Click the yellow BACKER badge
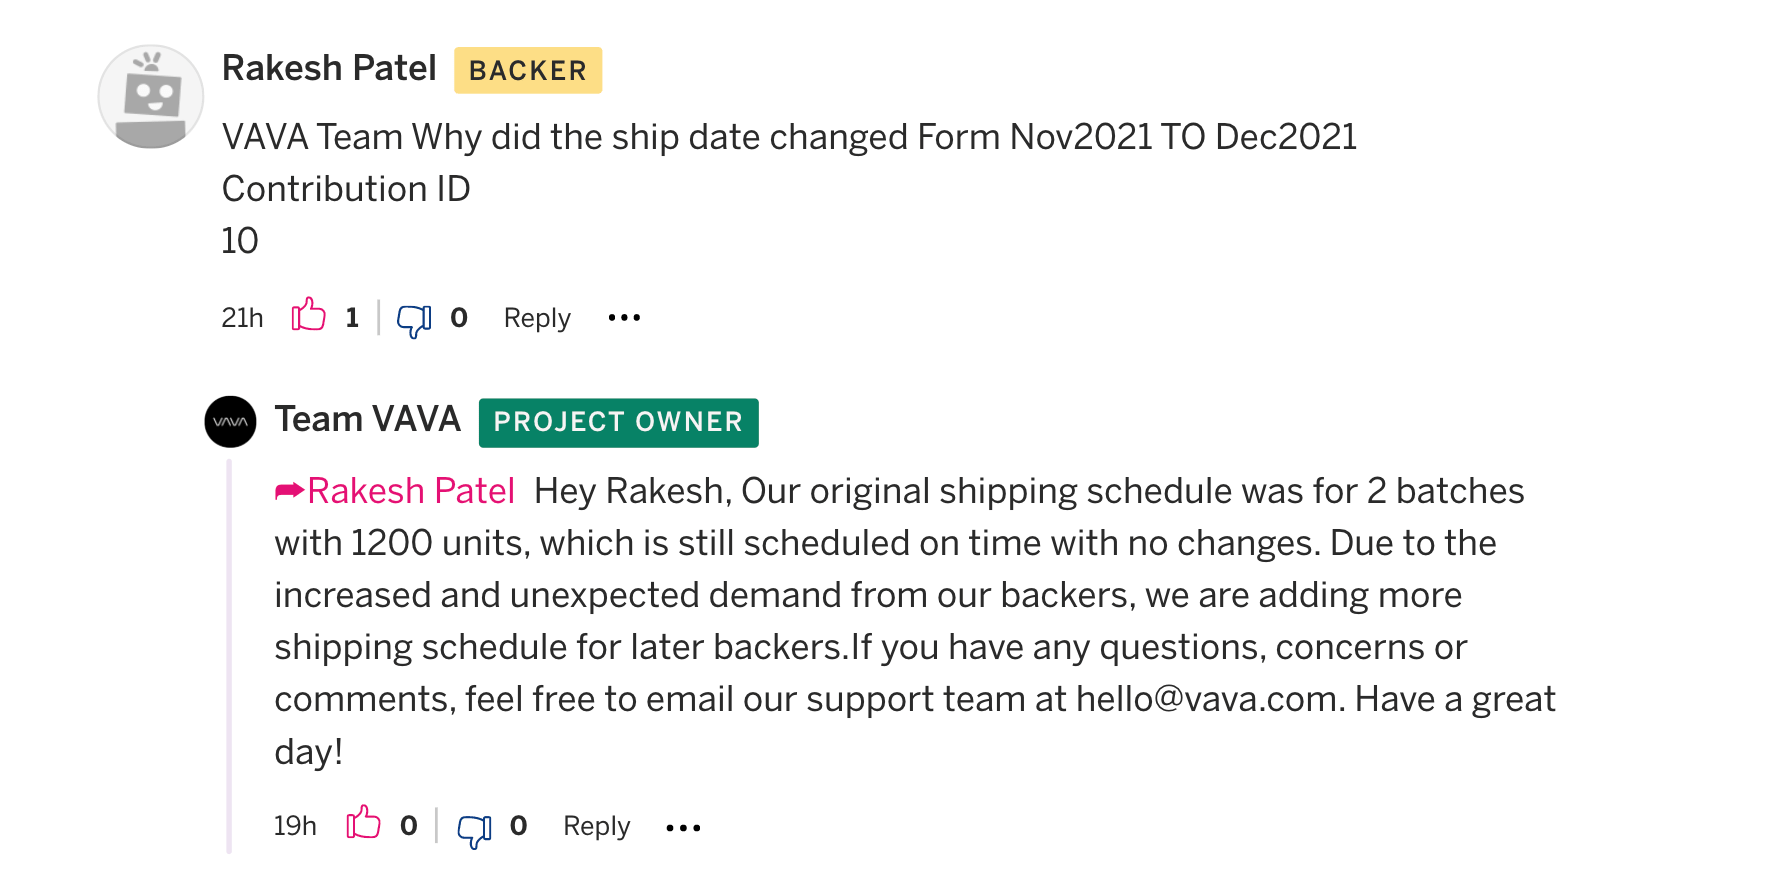The width and height of the screenshot is (1768, 888). 528,70
